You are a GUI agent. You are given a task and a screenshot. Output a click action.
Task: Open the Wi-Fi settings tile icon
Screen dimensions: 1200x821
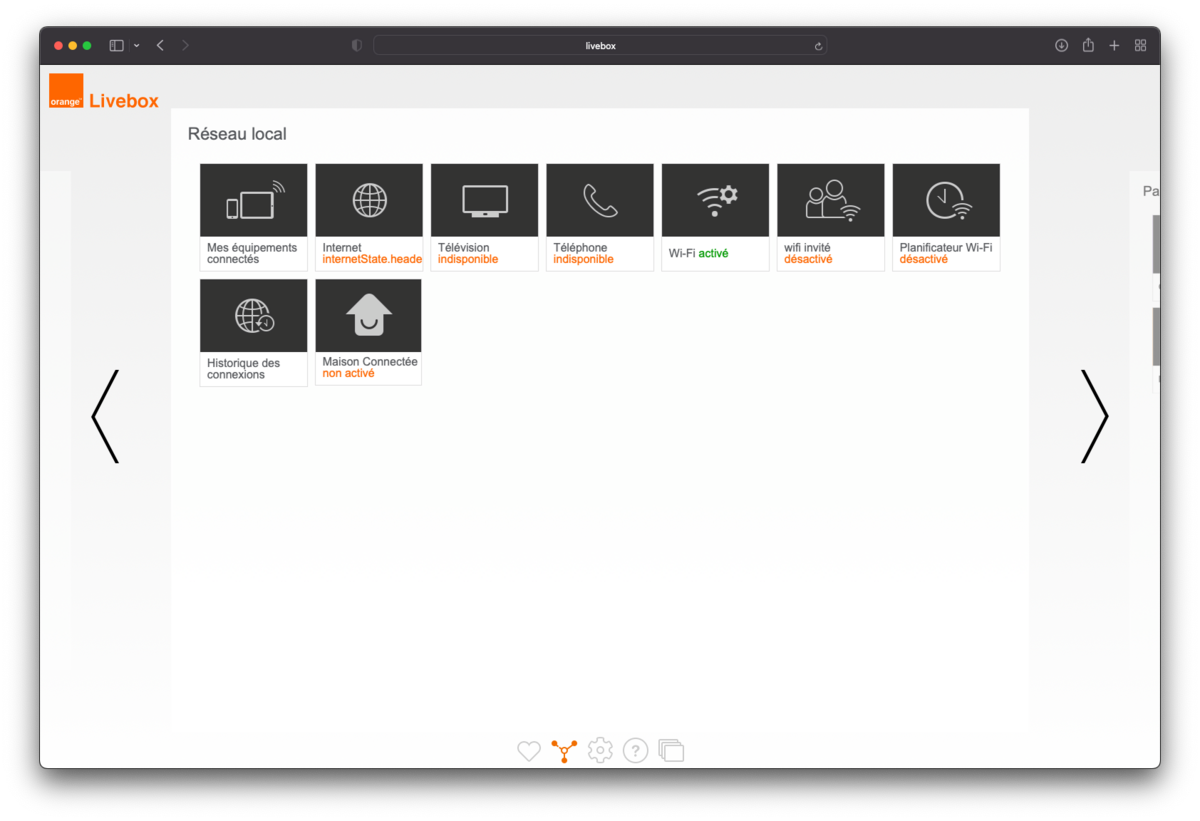(716, 200)
